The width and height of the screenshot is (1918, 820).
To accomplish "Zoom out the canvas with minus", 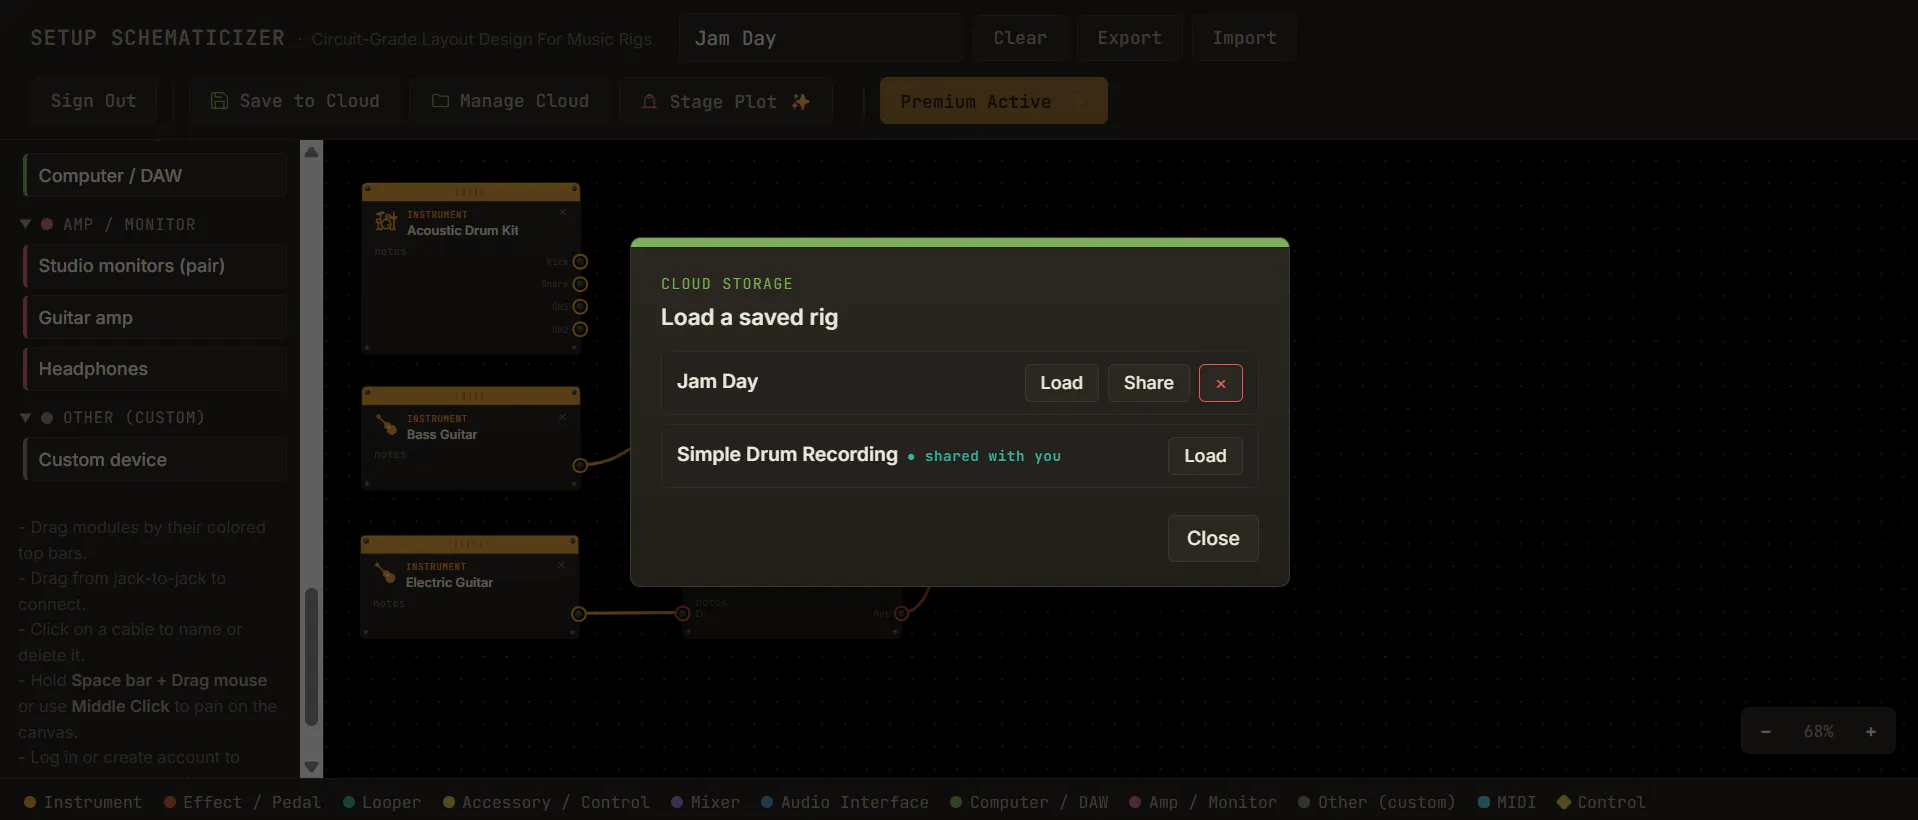I will [1766, 732].
